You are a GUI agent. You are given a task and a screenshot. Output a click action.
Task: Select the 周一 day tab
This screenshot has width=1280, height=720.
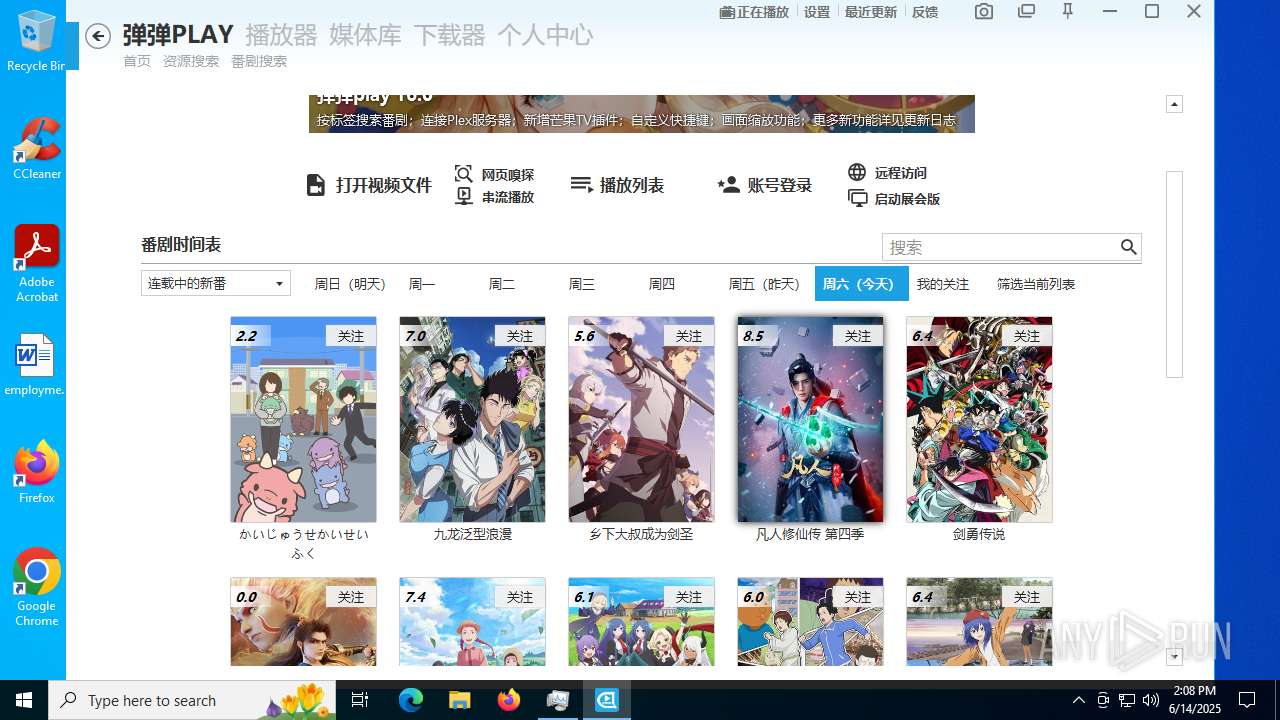click(x=422, y=284)
